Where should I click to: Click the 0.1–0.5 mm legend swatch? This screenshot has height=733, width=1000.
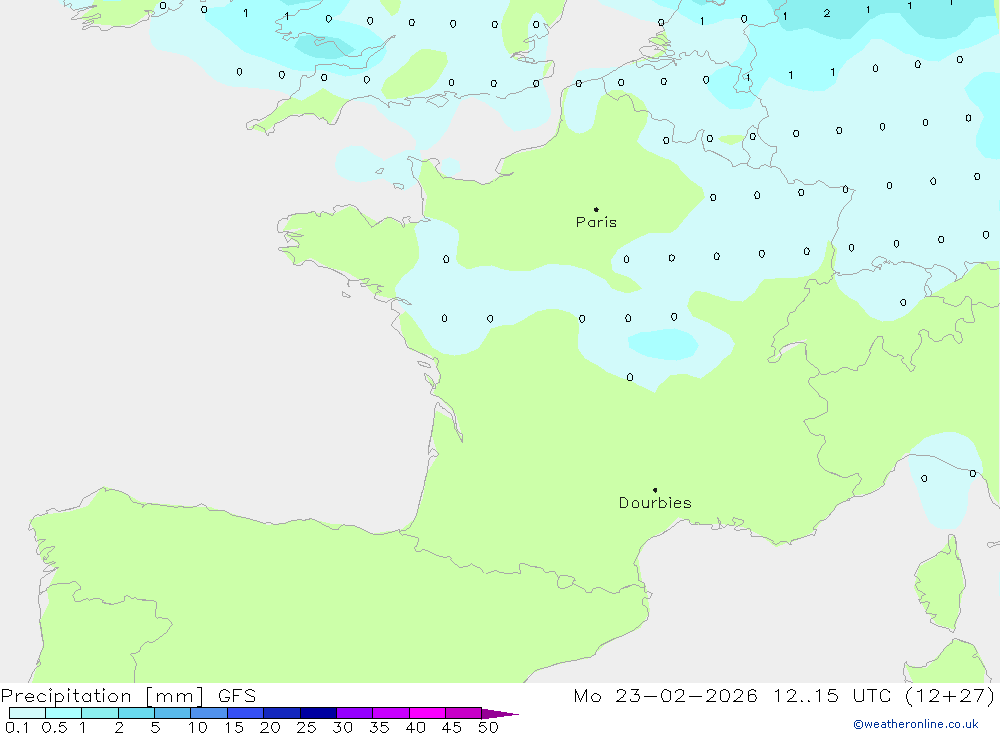tap(27, 713)
